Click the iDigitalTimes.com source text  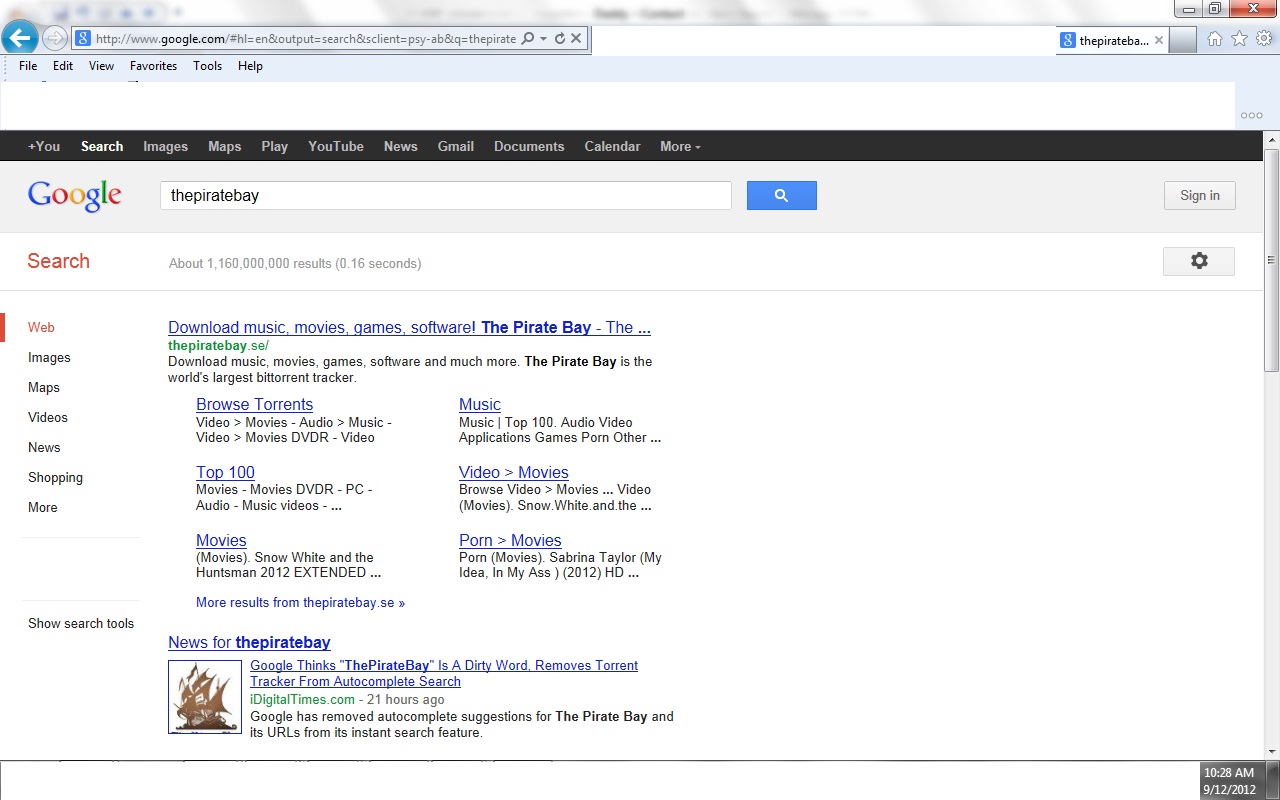302,699
